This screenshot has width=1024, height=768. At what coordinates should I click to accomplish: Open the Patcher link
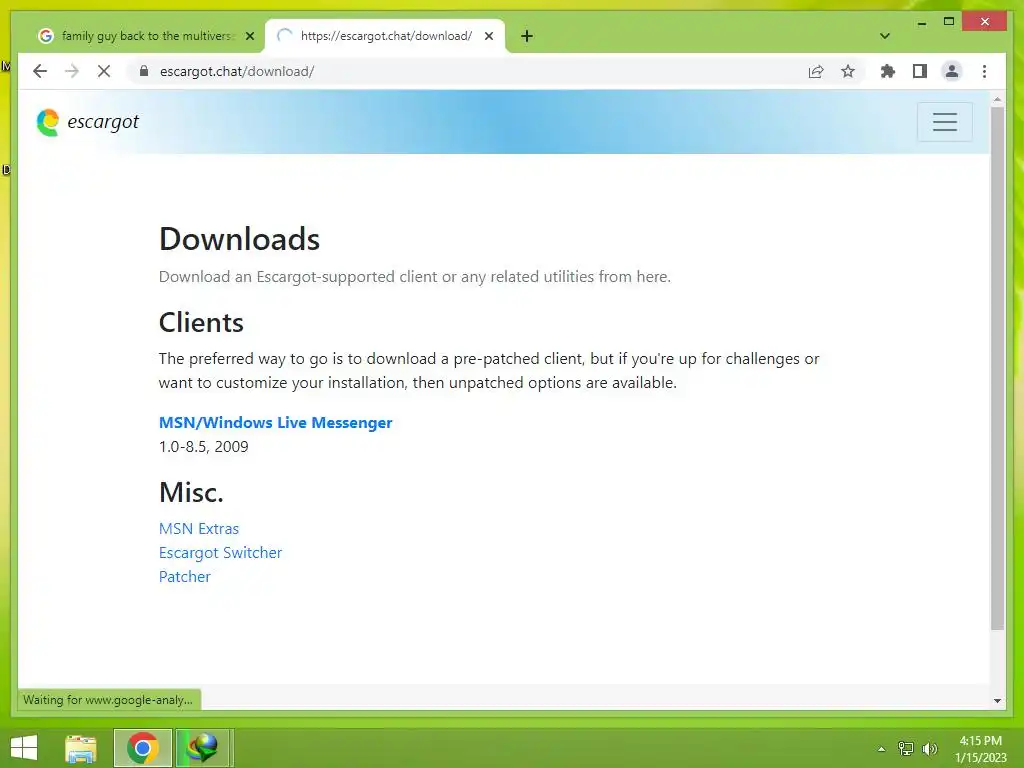pos(185,577)
